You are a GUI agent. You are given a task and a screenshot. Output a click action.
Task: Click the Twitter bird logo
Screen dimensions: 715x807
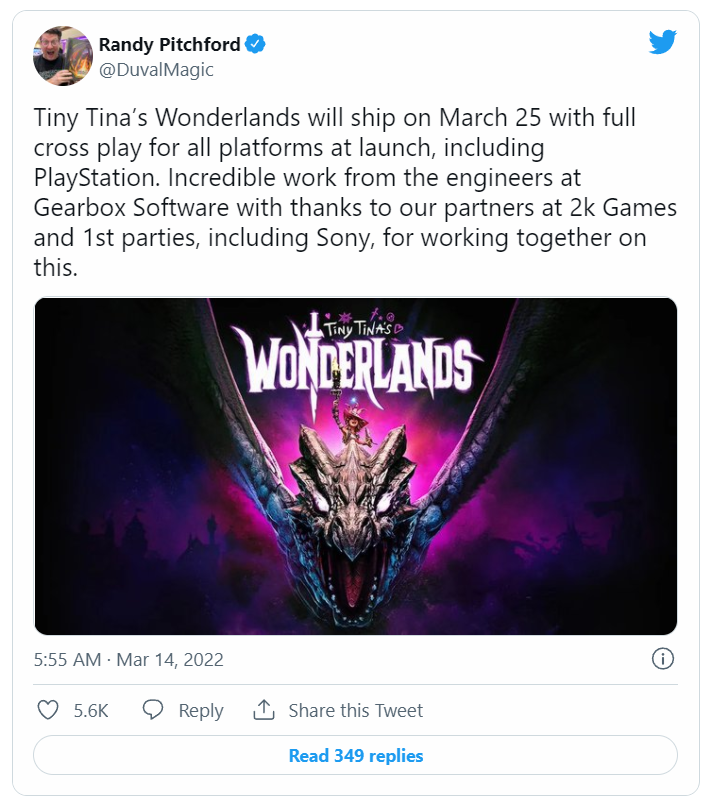[662, 42]
